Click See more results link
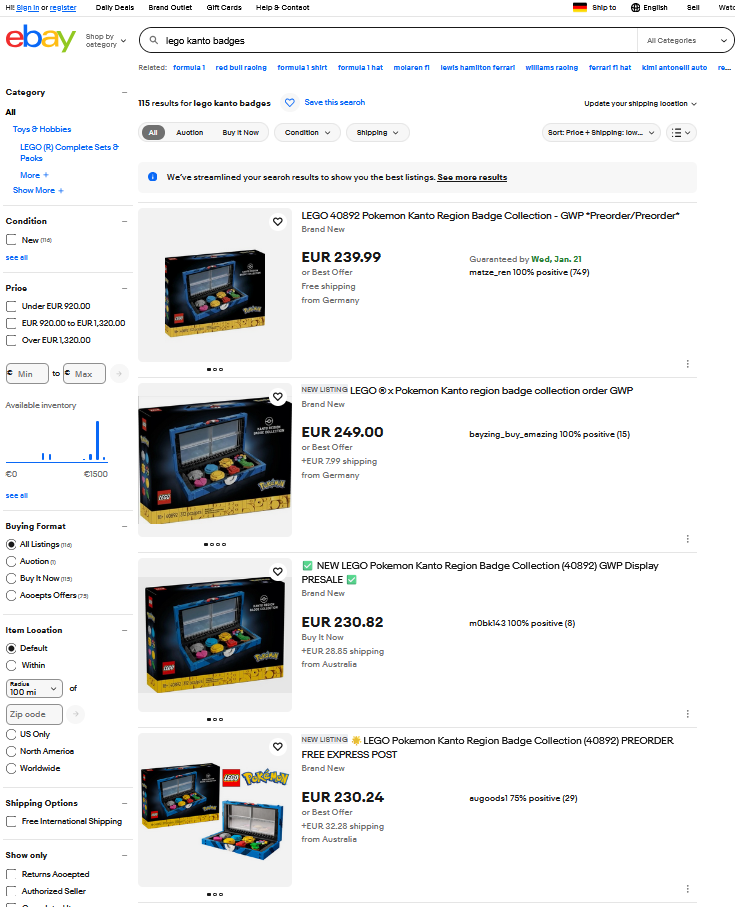Screen dimensions: 735x907 click(x=472, y=177)
